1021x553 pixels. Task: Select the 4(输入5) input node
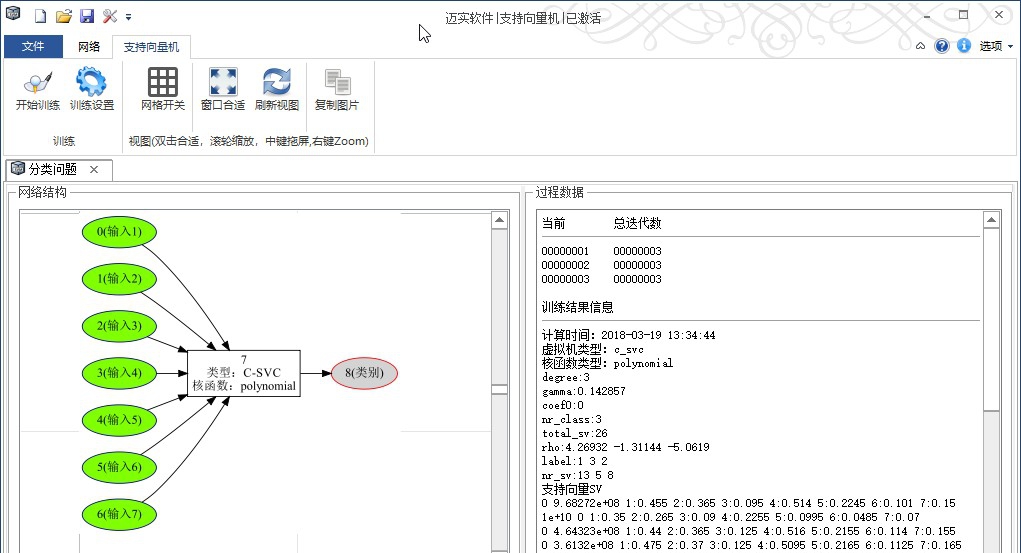pos(119,419)
